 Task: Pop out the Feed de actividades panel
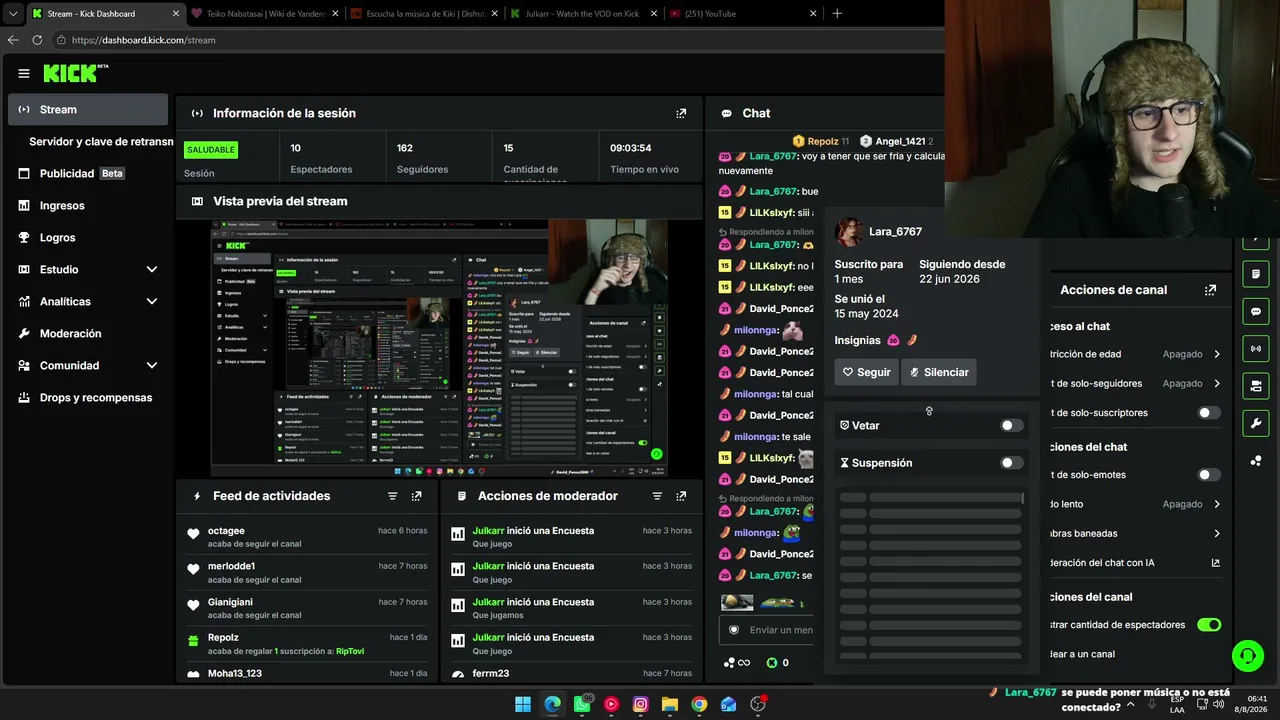(416, 496)
